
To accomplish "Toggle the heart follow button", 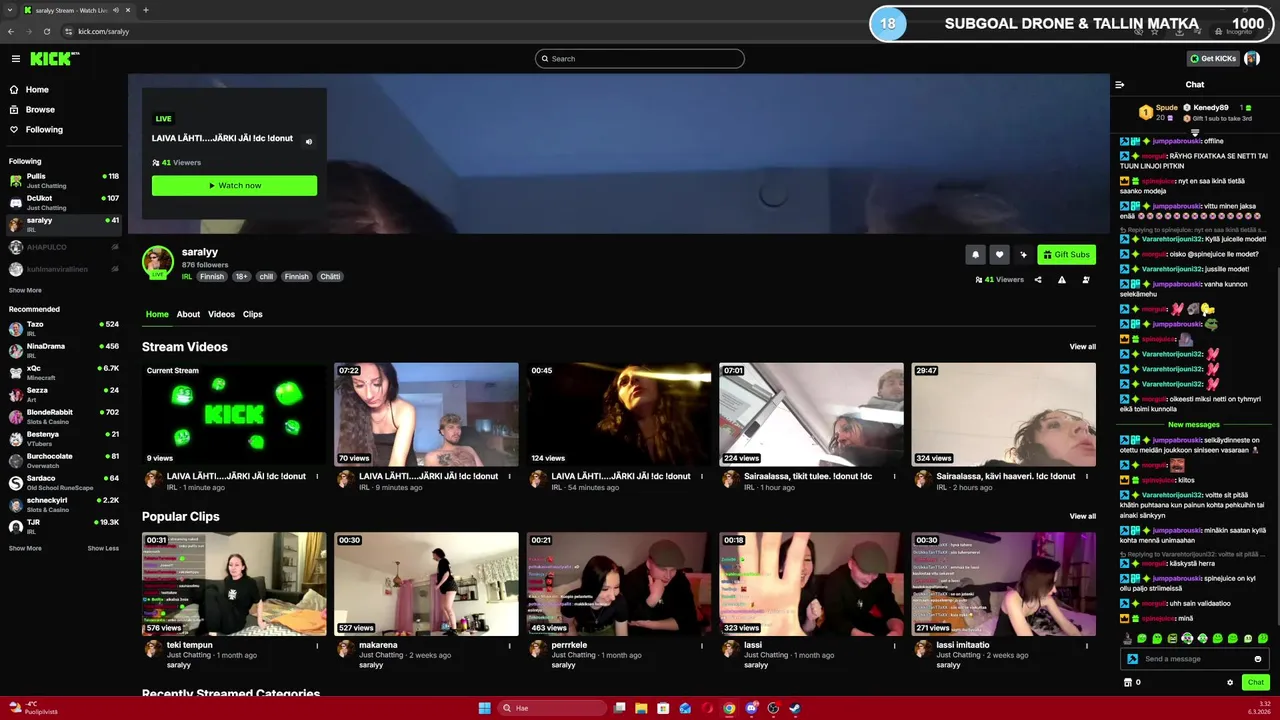I will point(999,254).
